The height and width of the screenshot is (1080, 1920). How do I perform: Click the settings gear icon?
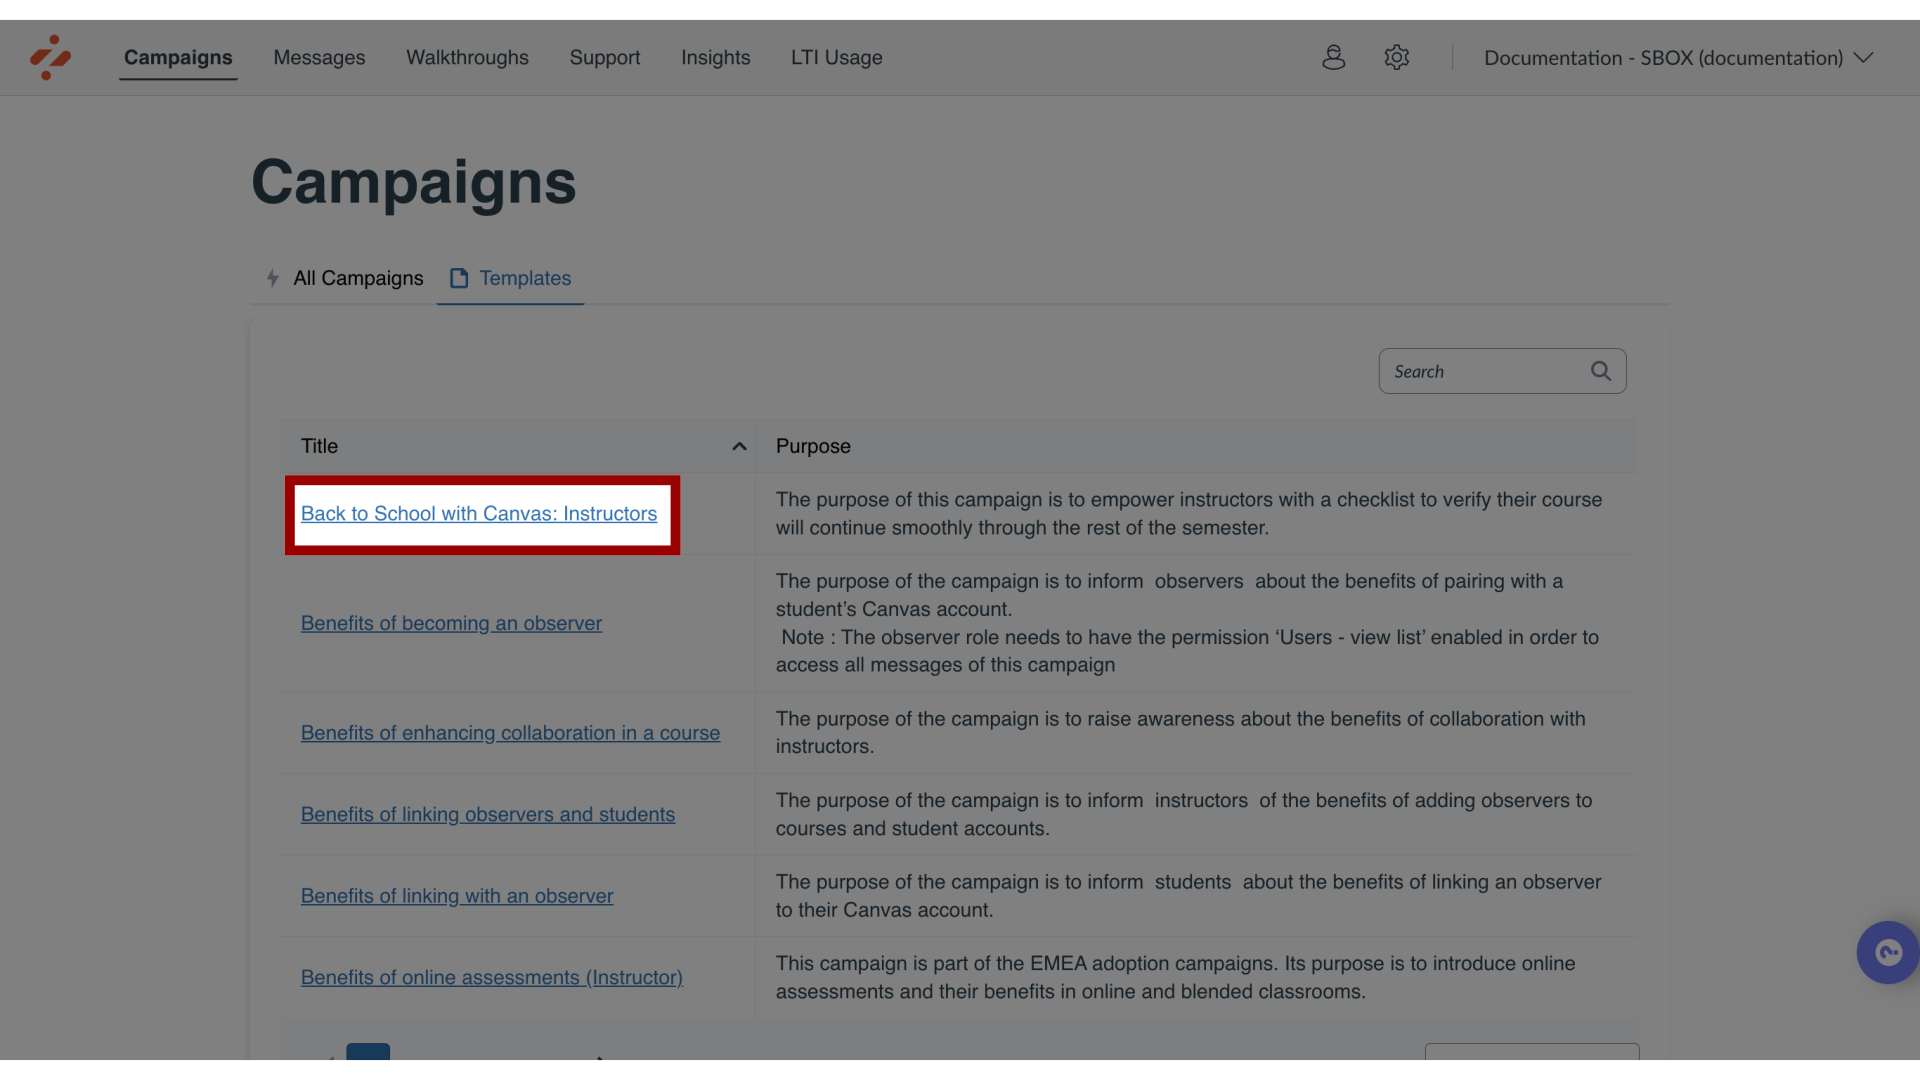[x=1396, y=57]
